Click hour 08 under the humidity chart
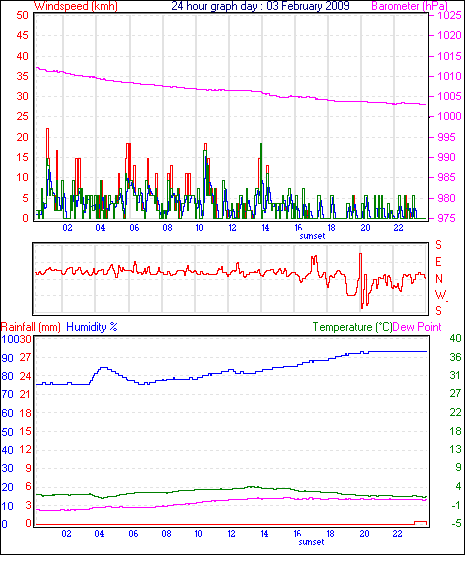Image resolution: width=466 pixels, height=566 pixels. (166, 534)
